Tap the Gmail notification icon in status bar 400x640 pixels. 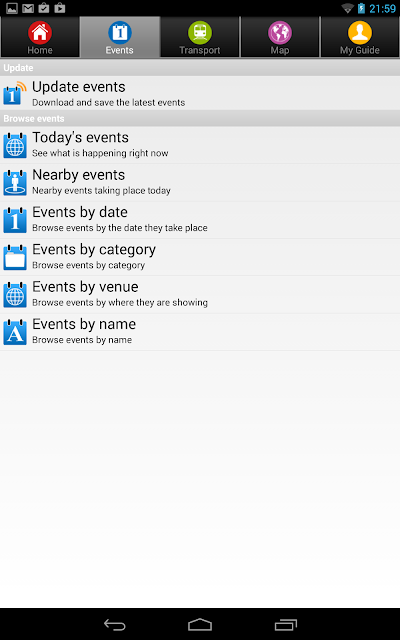pyautogui.click(x=28, y=8)
